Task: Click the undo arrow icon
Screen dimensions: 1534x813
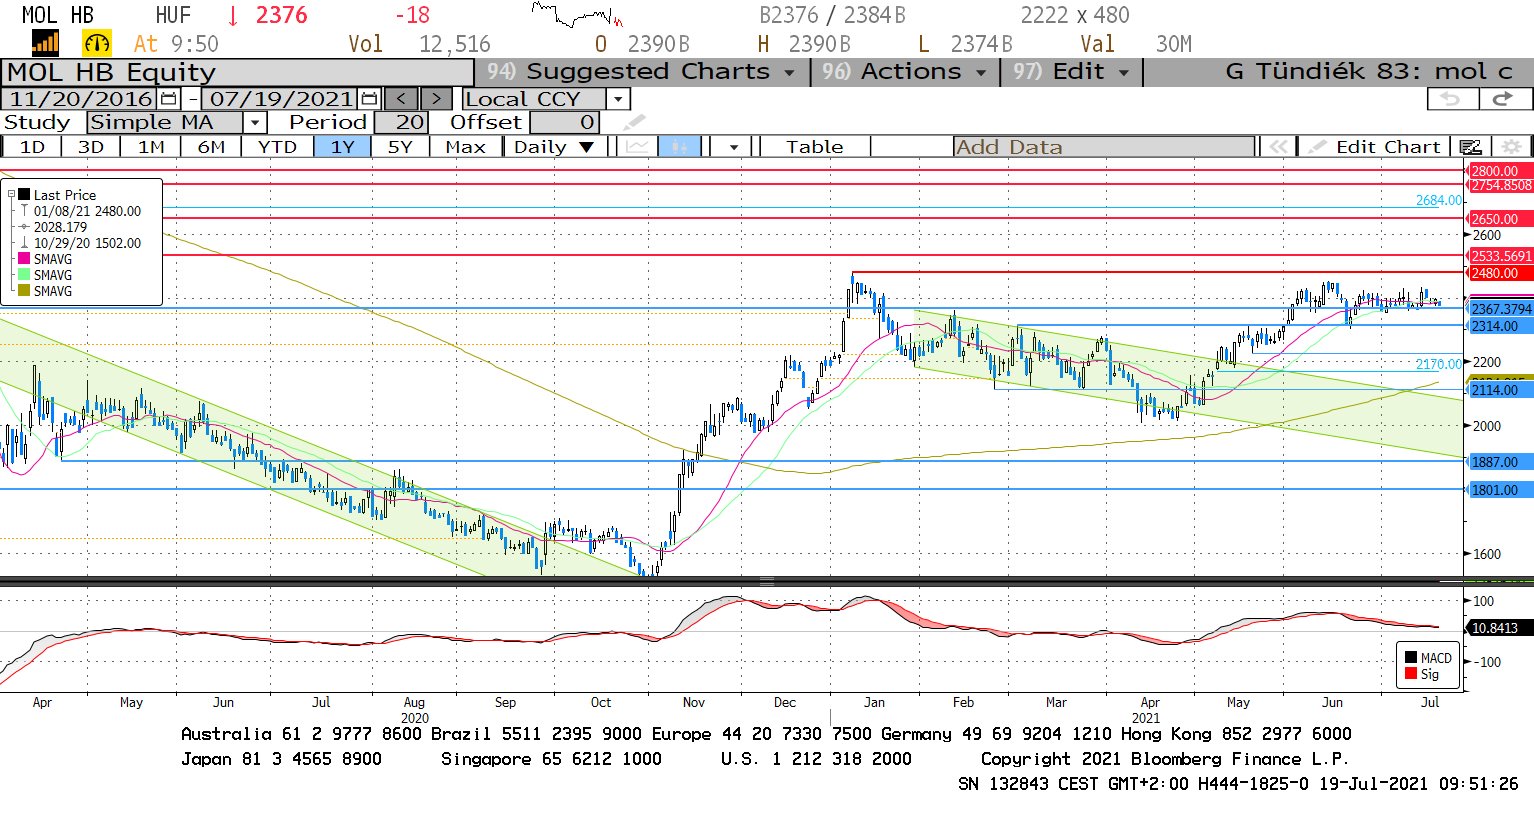Action: tap(1450, 99)
